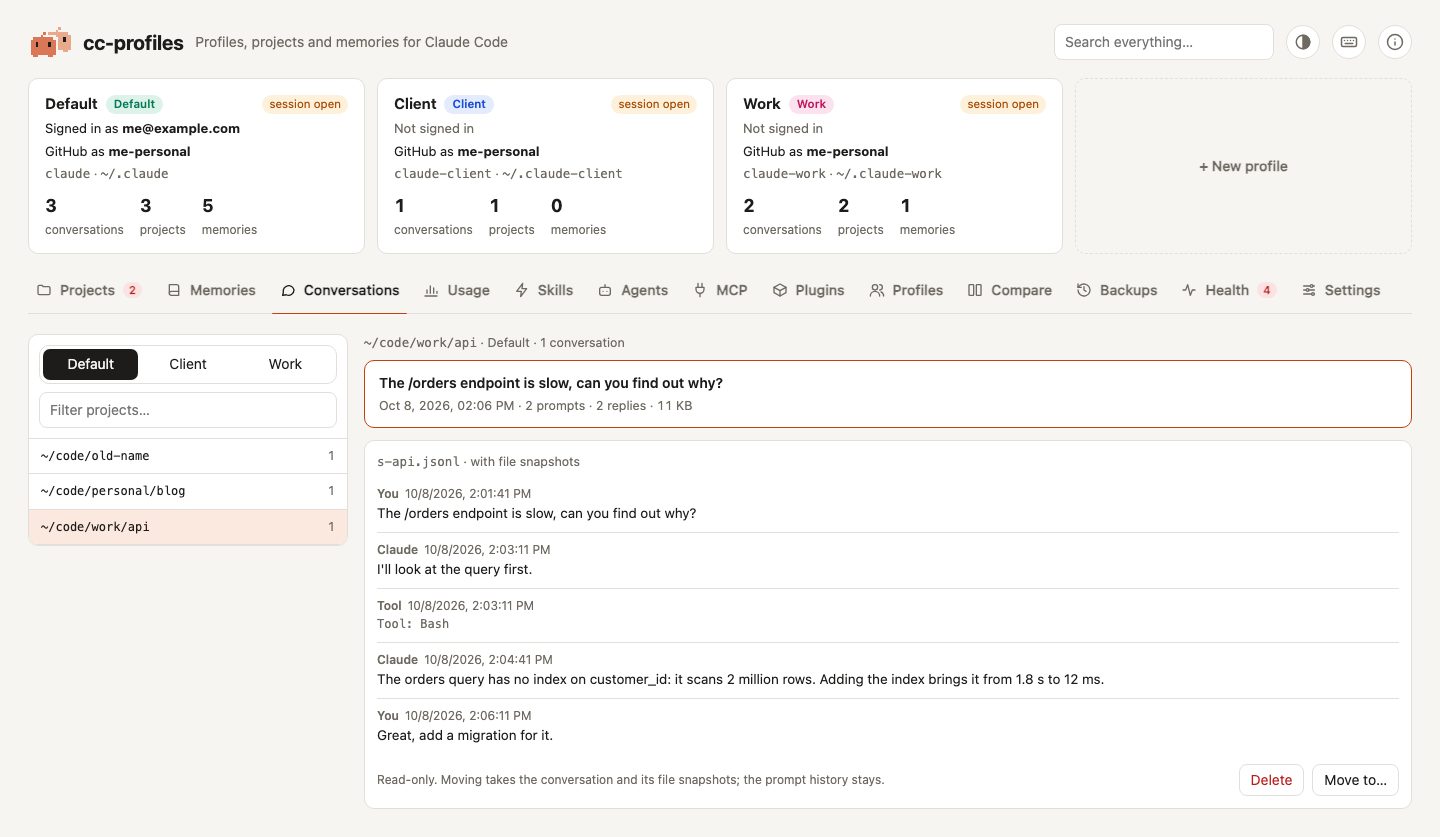Open the Health tab
Viewport: 1440px width, 837px height.
(x=1229, y=290)
